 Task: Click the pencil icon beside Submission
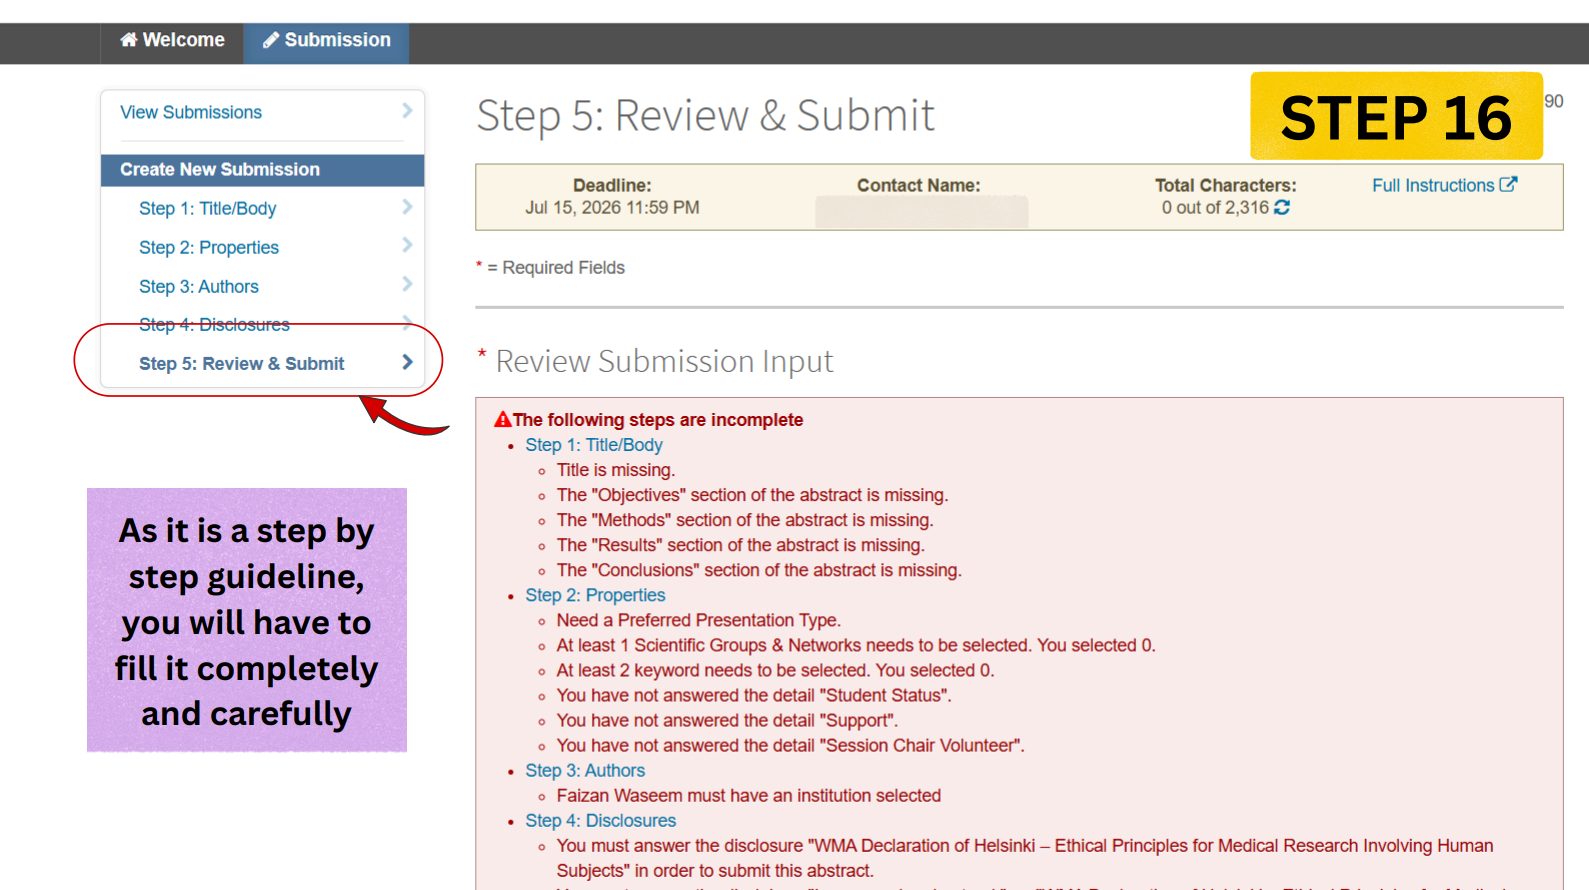click(271, 40)
